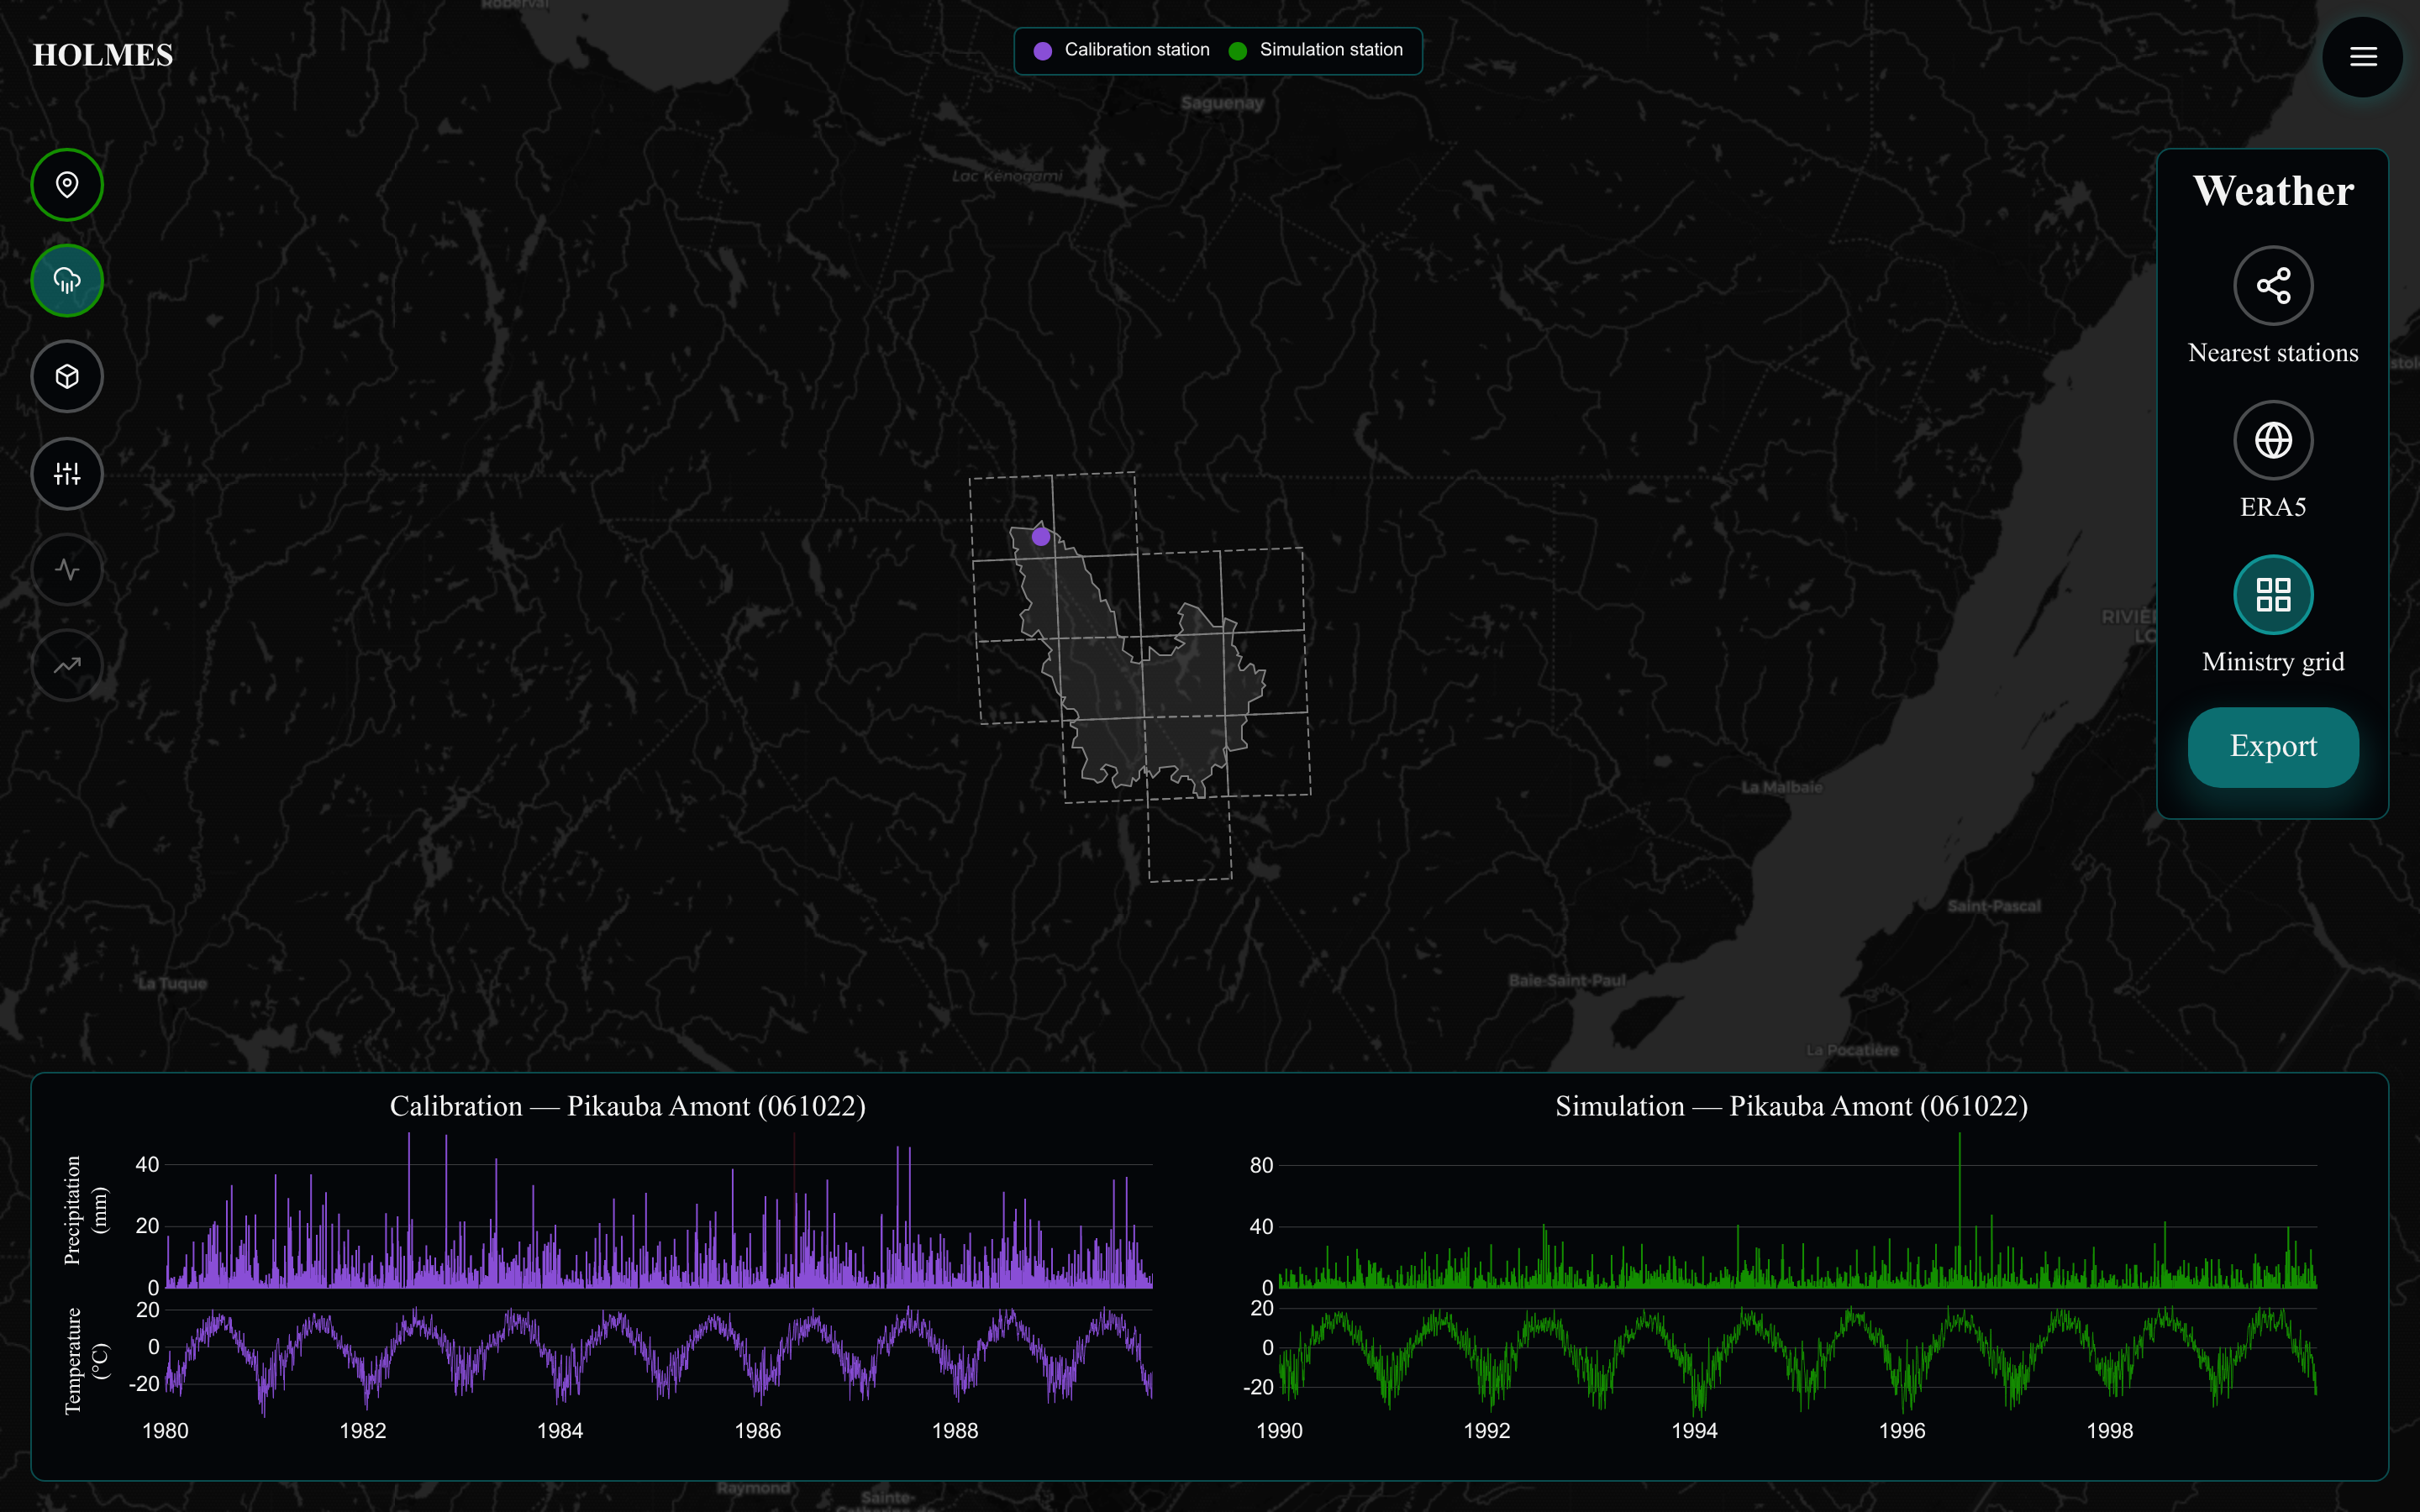
Task: Click the 1998 tick on simulation chart
Action: pyautogui.click(x=2109, y=1431)
